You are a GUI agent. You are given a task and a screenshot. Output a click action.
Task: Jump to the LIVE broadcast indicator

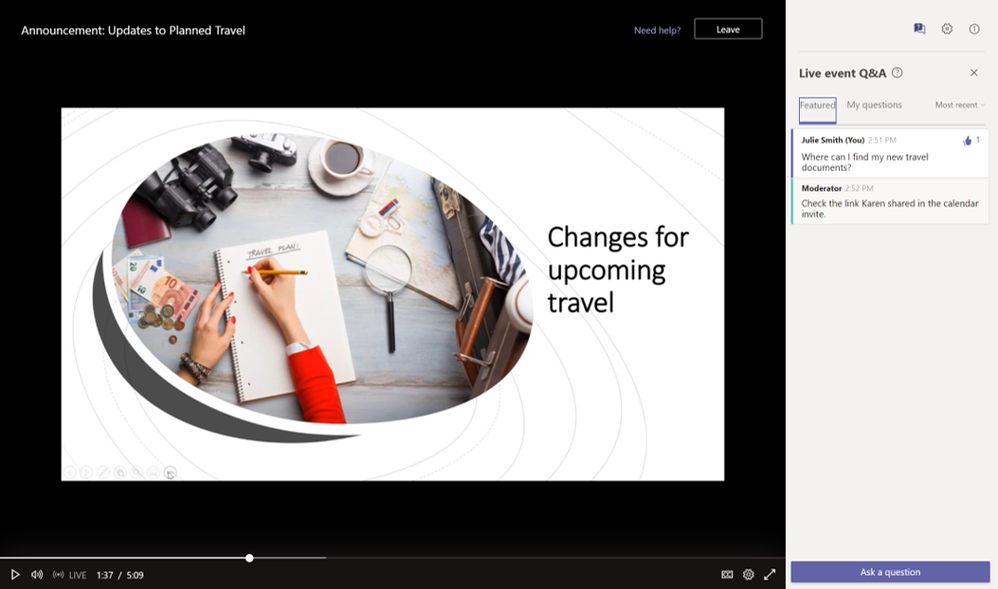70,575
